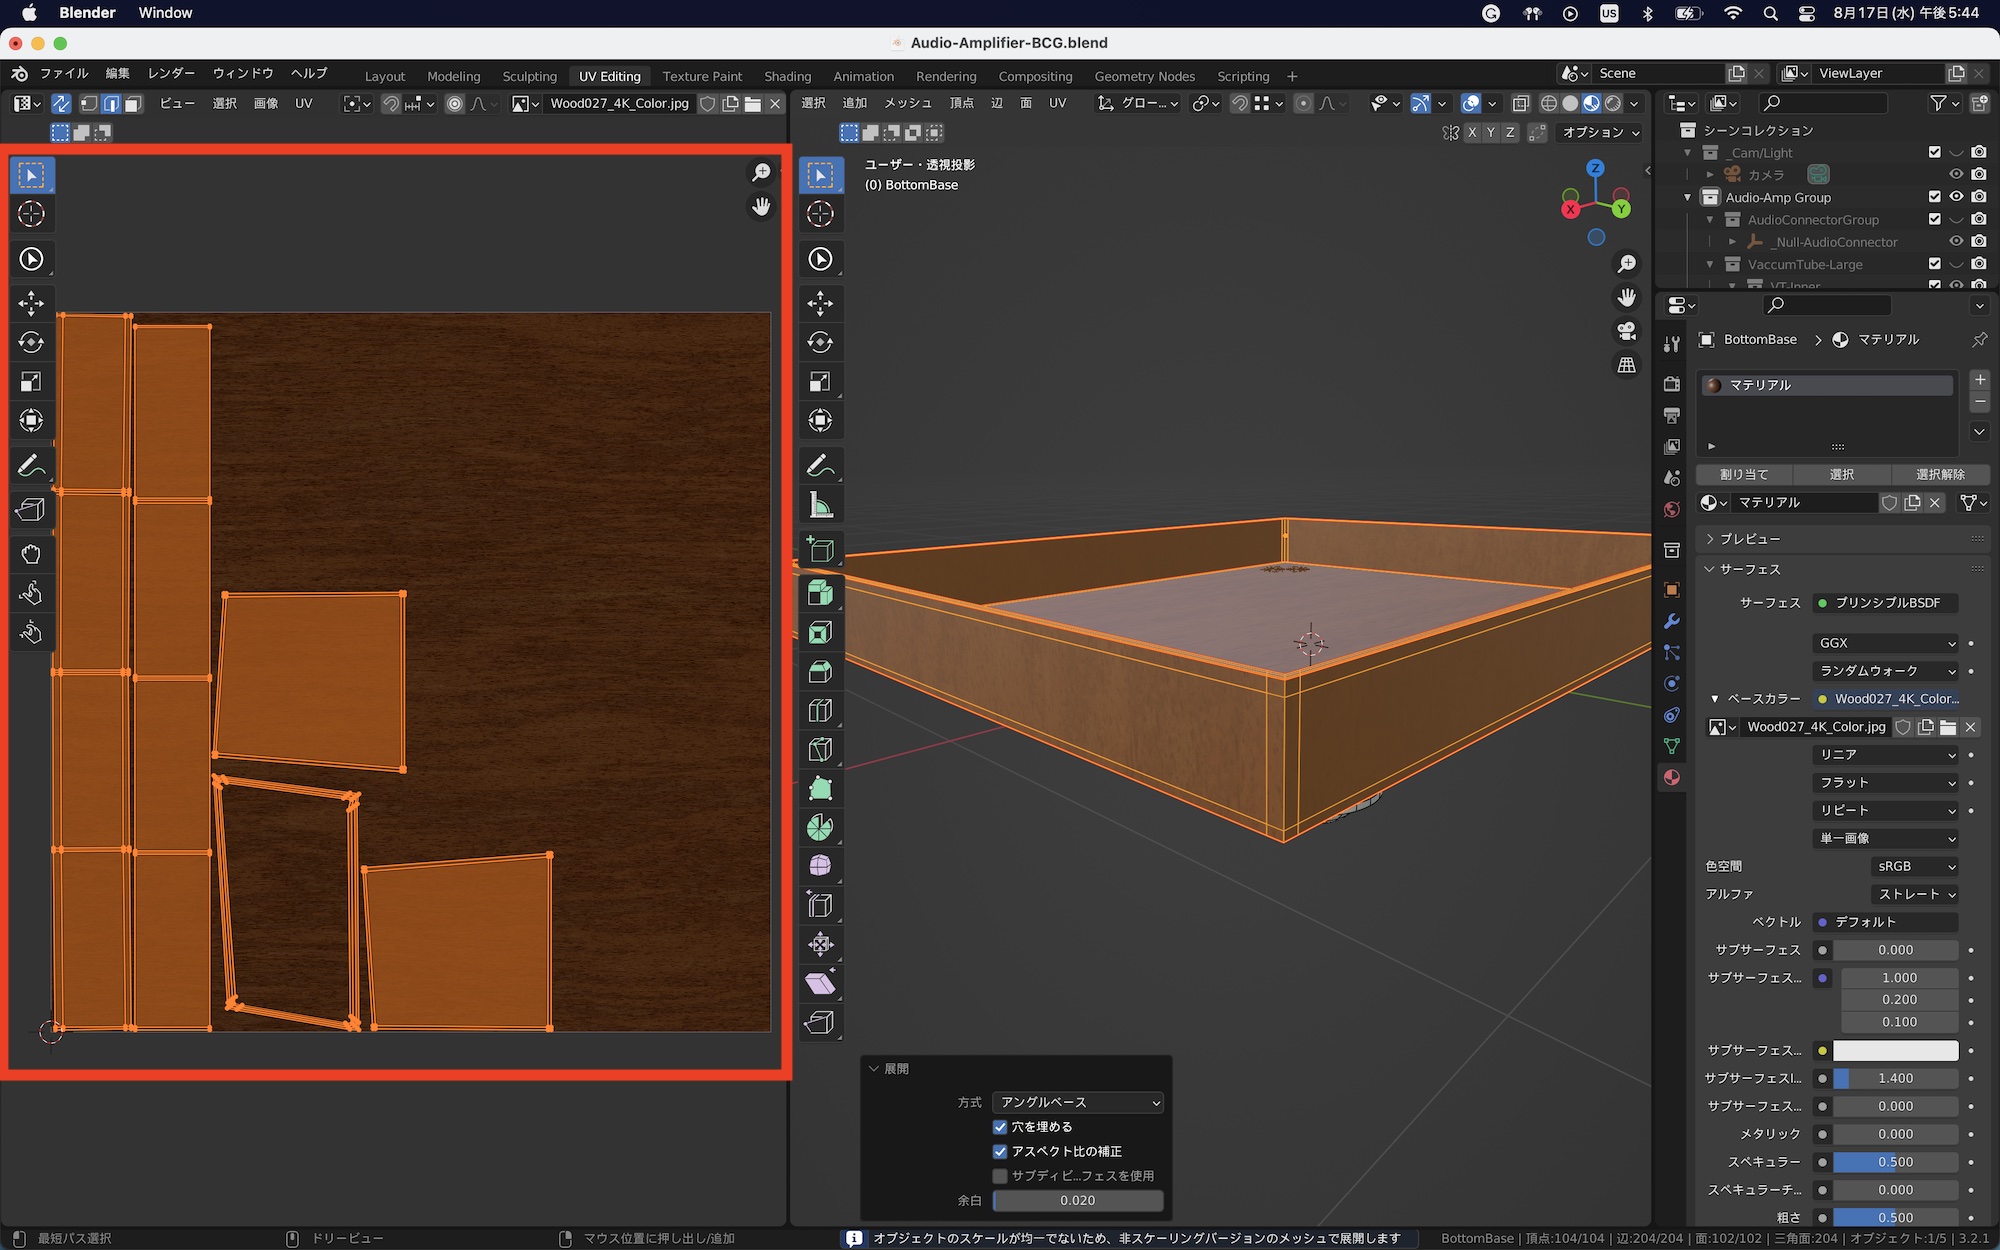The height and width of the screenshot is (1250, 2000).
Task: Uncheck the 穴を埋める checkbox
Action: click(1000, 1127)
